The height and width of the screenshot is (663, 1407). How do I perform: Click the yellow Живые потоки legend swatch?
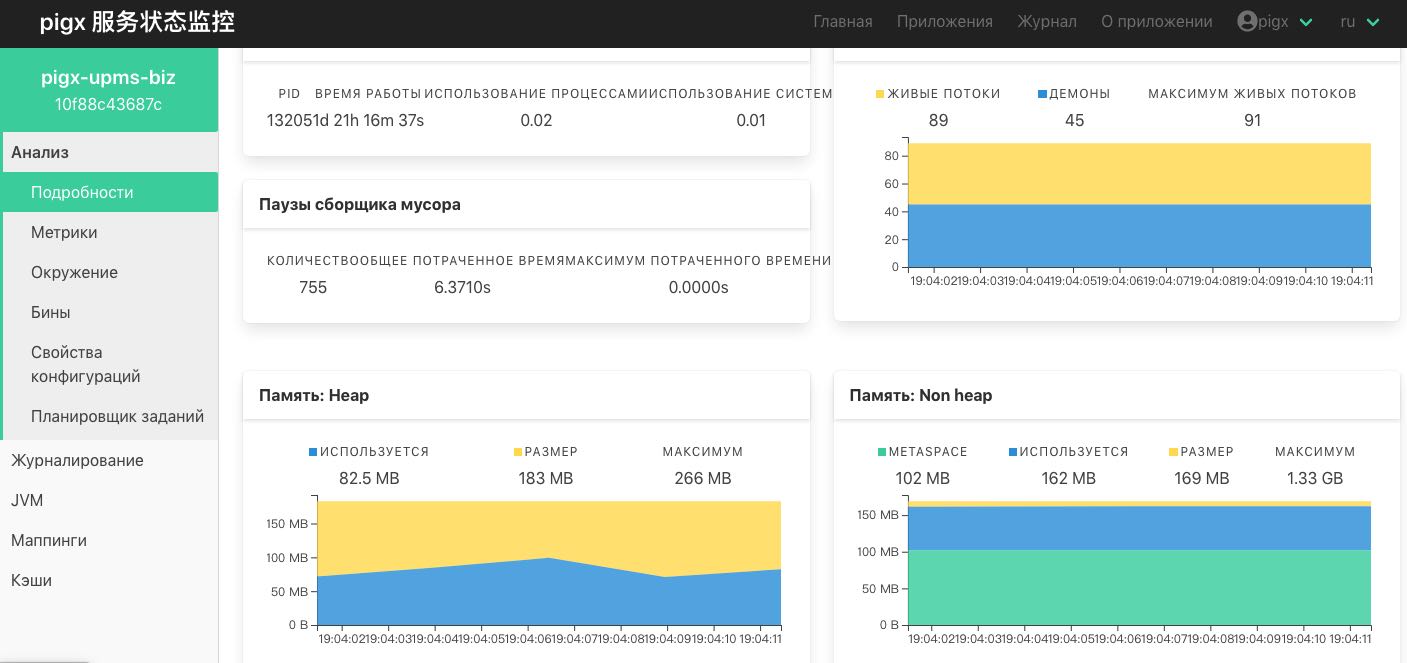point(880,94)
